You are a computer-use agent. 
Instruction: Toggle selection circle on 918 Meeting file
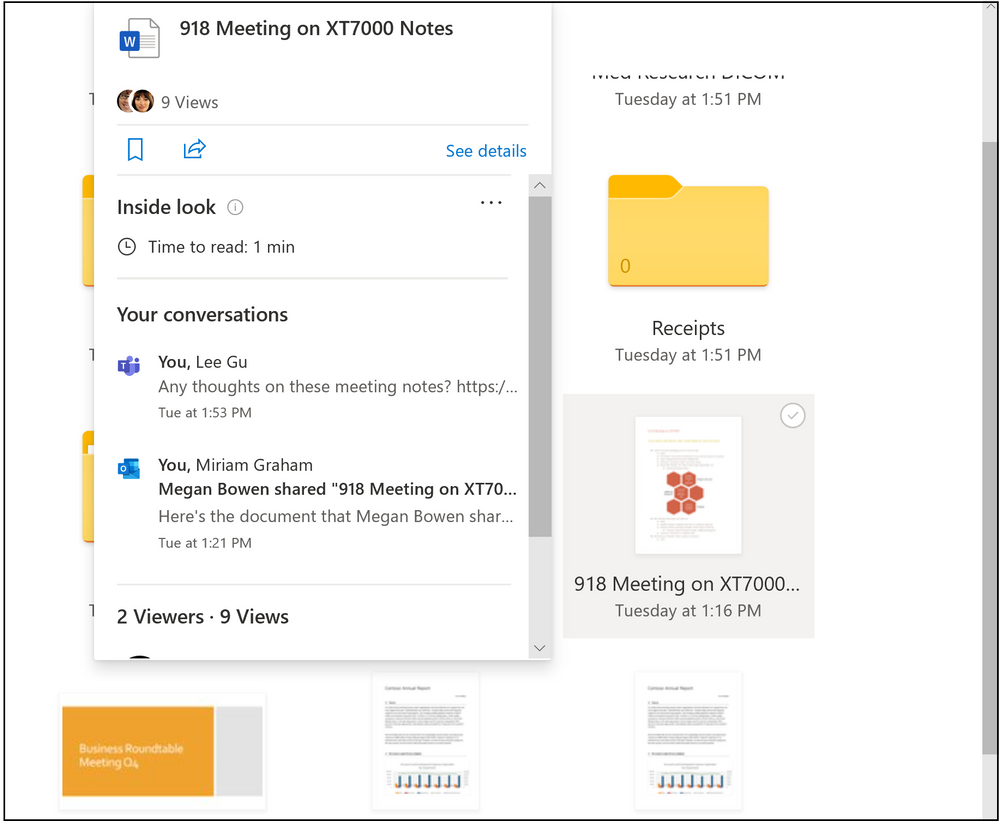click(792, 415)
